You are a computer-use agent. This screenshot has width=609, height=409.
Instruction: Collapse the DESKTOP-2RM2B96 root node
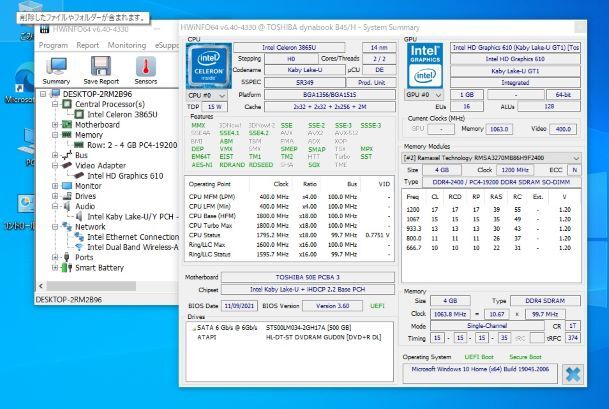pos(43,94)
